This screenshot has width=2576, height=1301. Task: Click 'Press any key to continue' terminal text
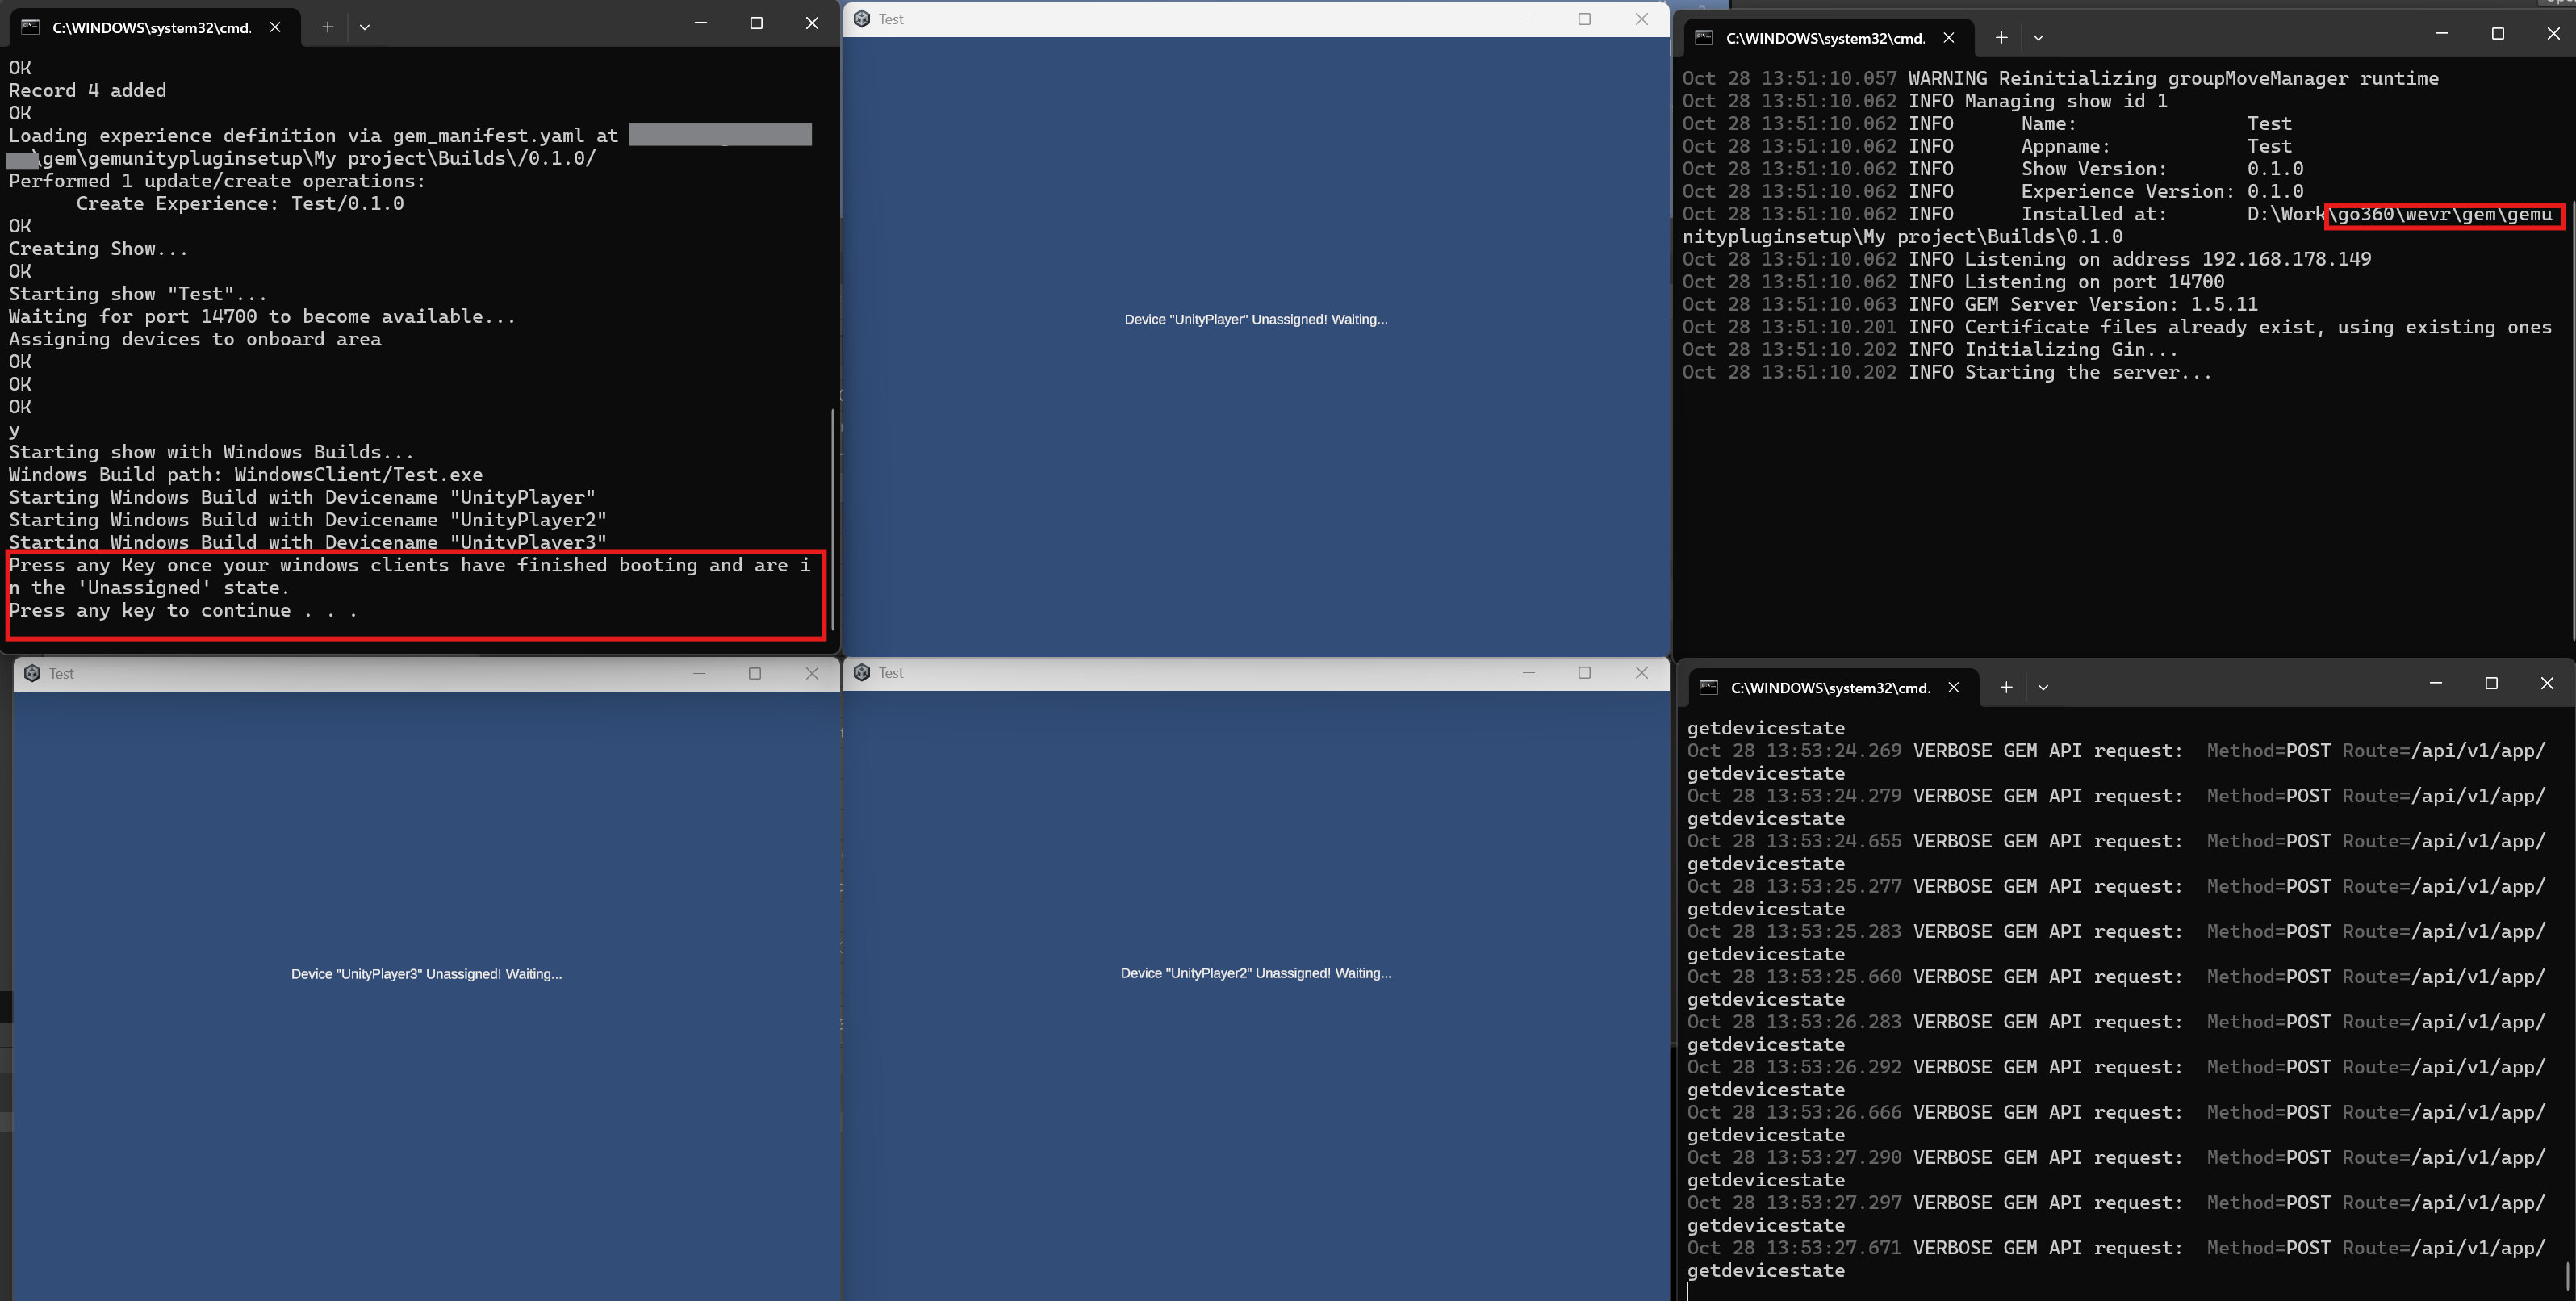[x=183, y=610]
